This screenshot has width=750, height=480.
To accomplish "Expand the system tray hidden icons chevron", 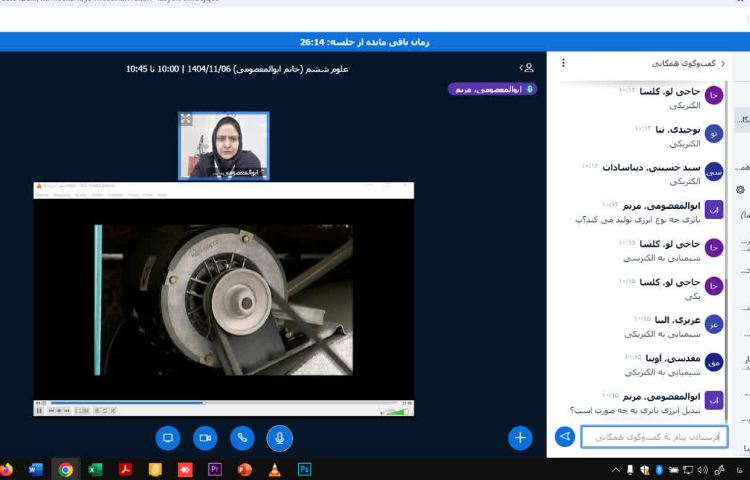I will click(x=616, y=470).
